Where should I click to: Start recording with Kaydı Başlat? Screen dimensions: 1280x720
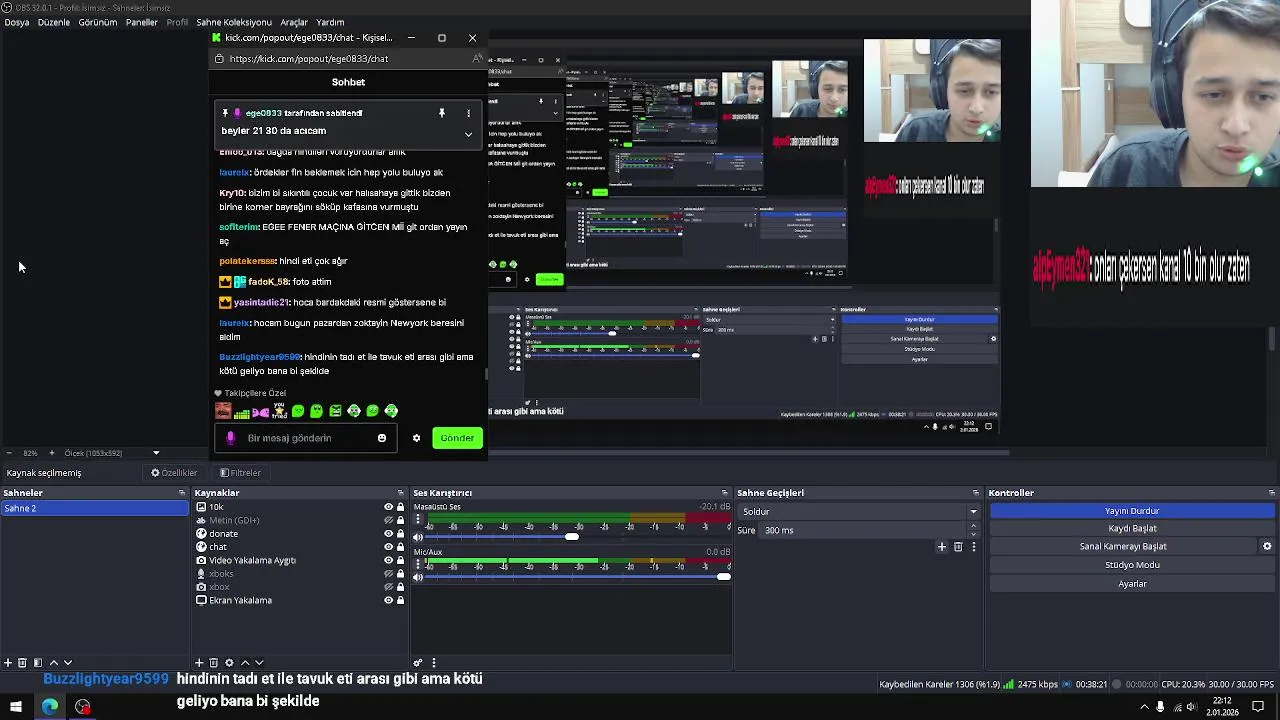click(1132, 529)
